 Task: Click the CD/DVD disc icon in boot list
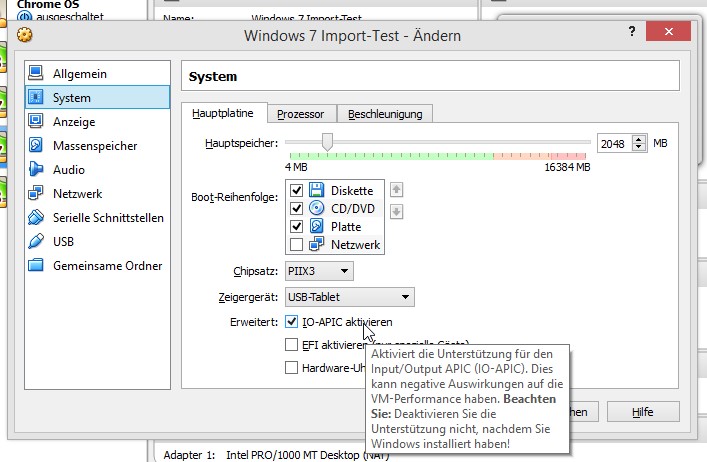click(317, 208)
